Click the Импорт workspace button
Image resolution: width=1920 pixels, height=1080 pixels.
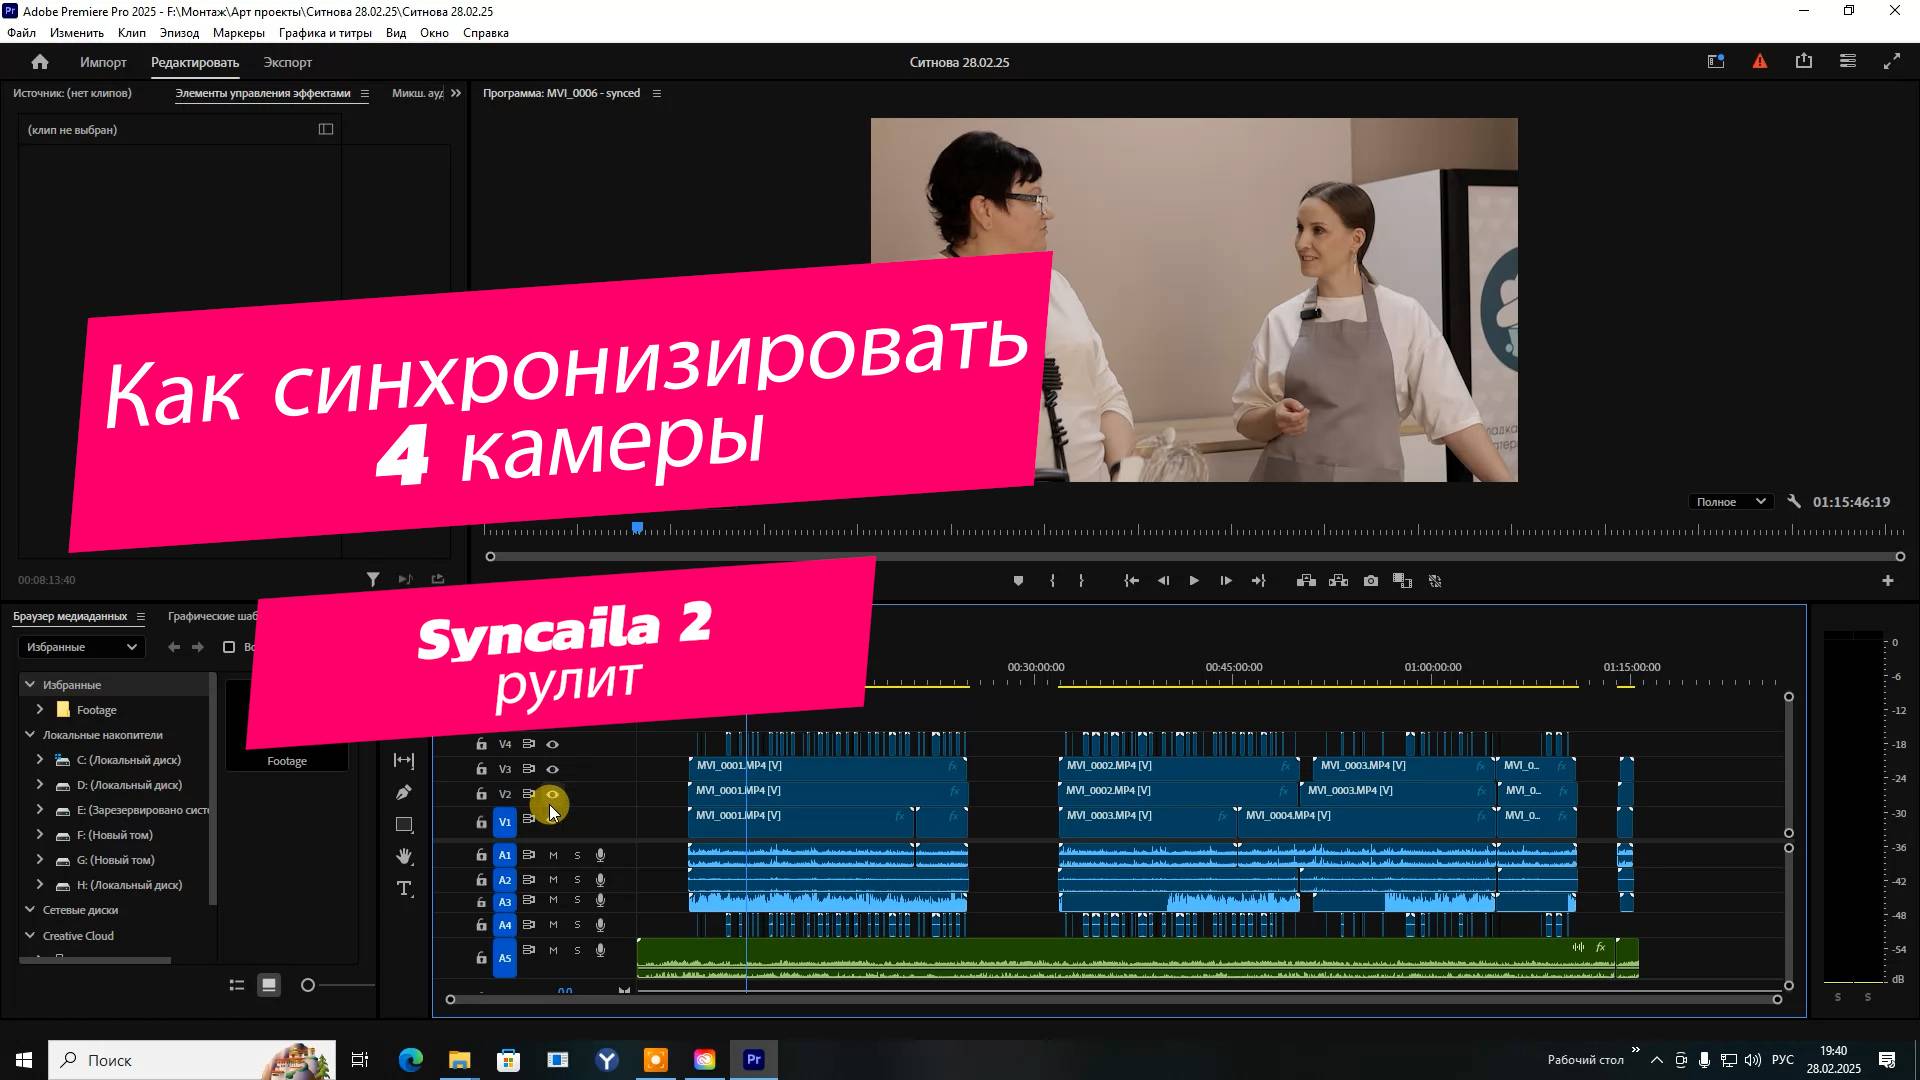pyautogui.click(x=103, y=62)
